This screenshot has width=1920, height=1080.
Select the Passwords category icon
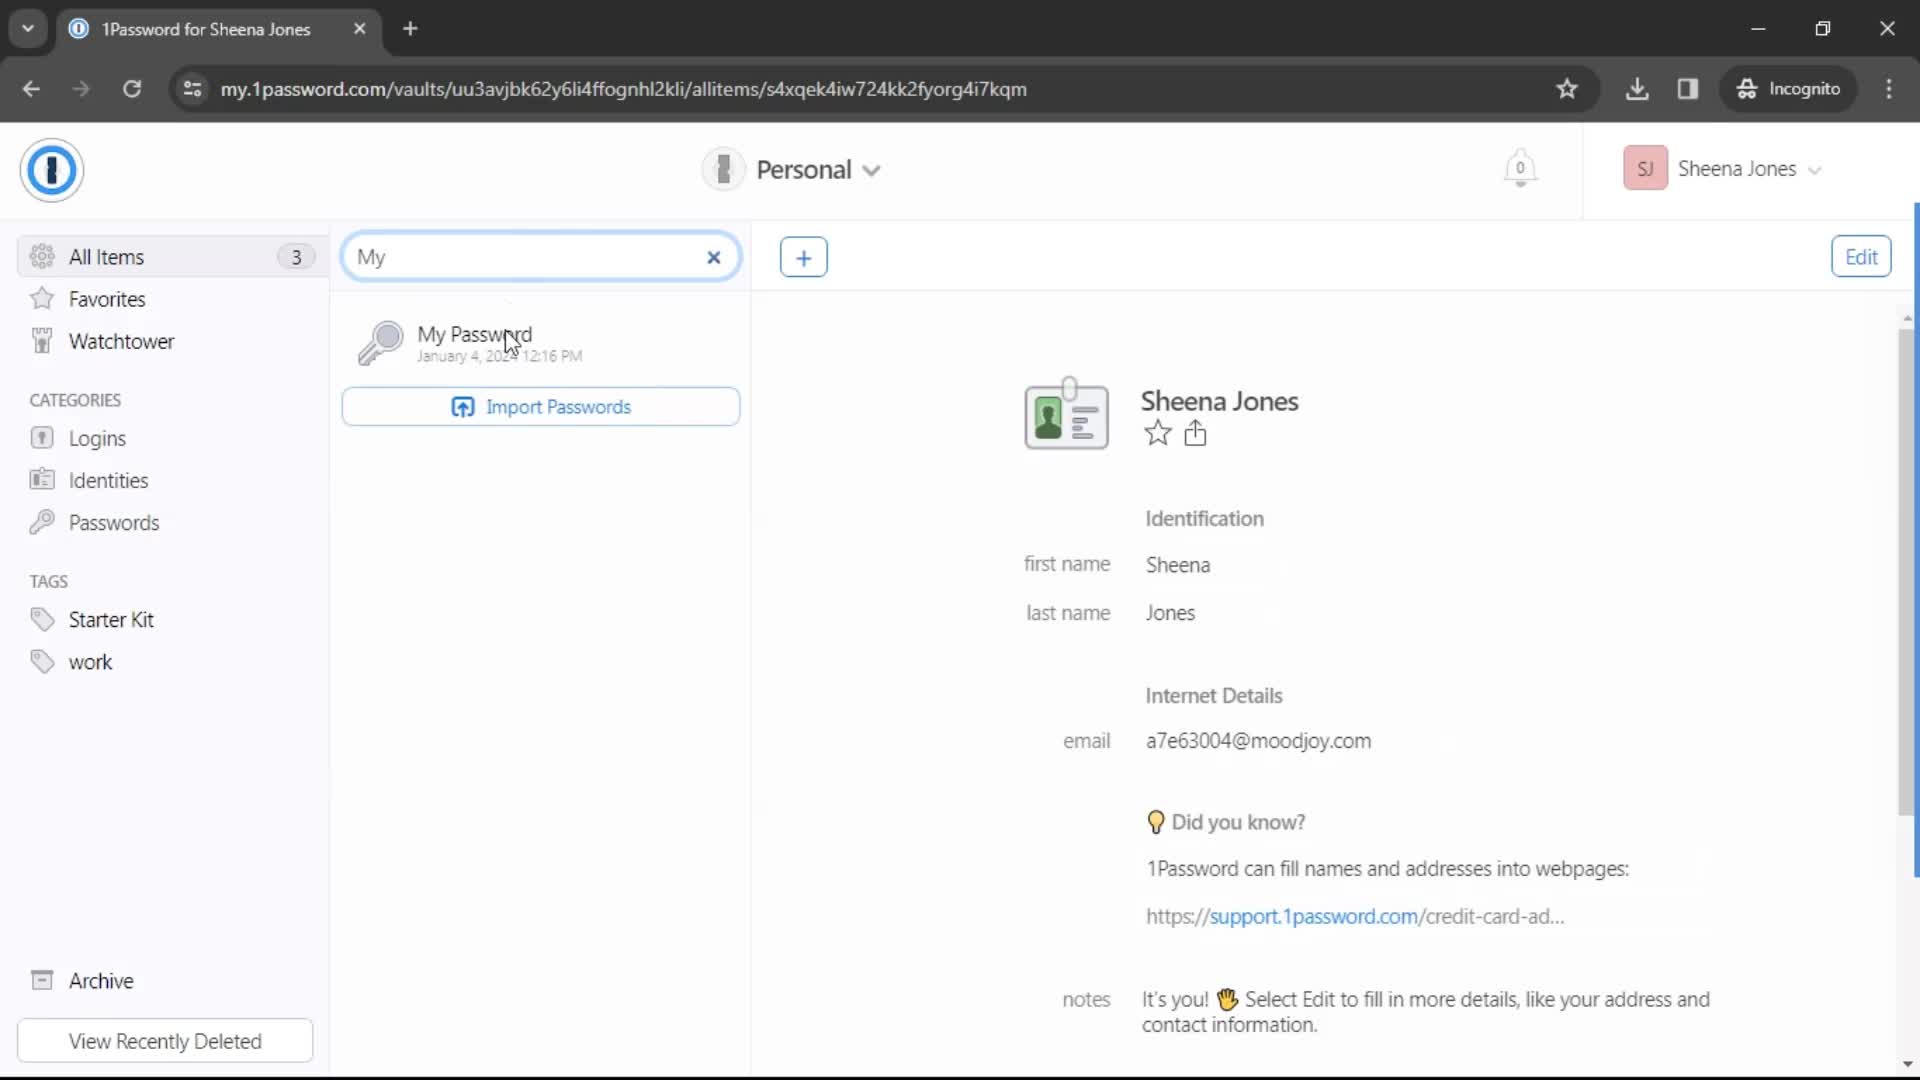pyautogui.click(x=42, y=521)
